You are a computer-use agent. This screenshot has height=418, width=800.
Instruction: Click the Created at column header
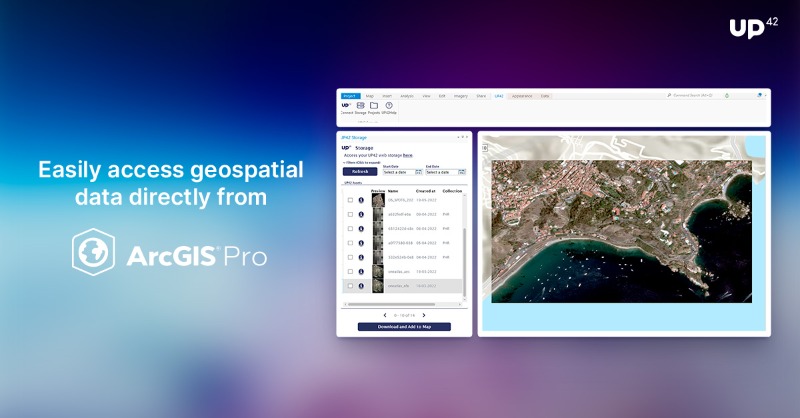pos(426,191)
